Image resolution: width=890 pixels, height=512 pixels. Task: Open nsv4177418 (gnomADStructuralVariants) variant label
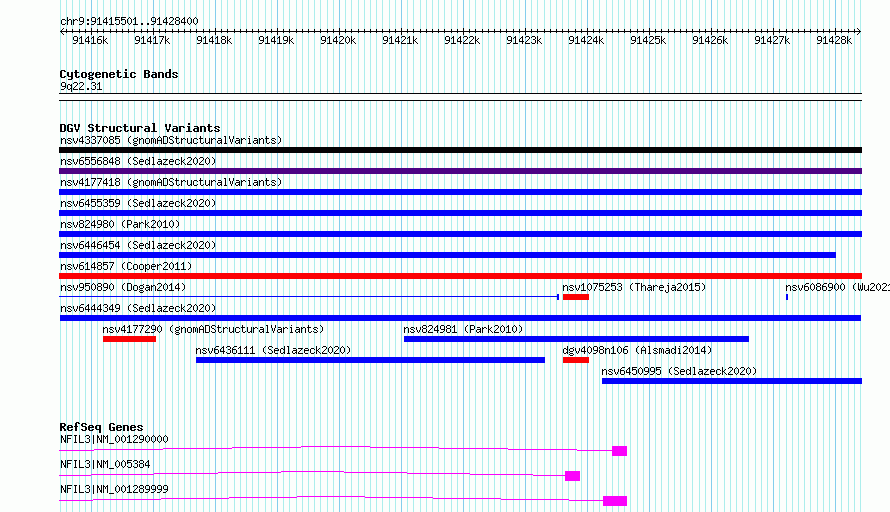(171, 182)
